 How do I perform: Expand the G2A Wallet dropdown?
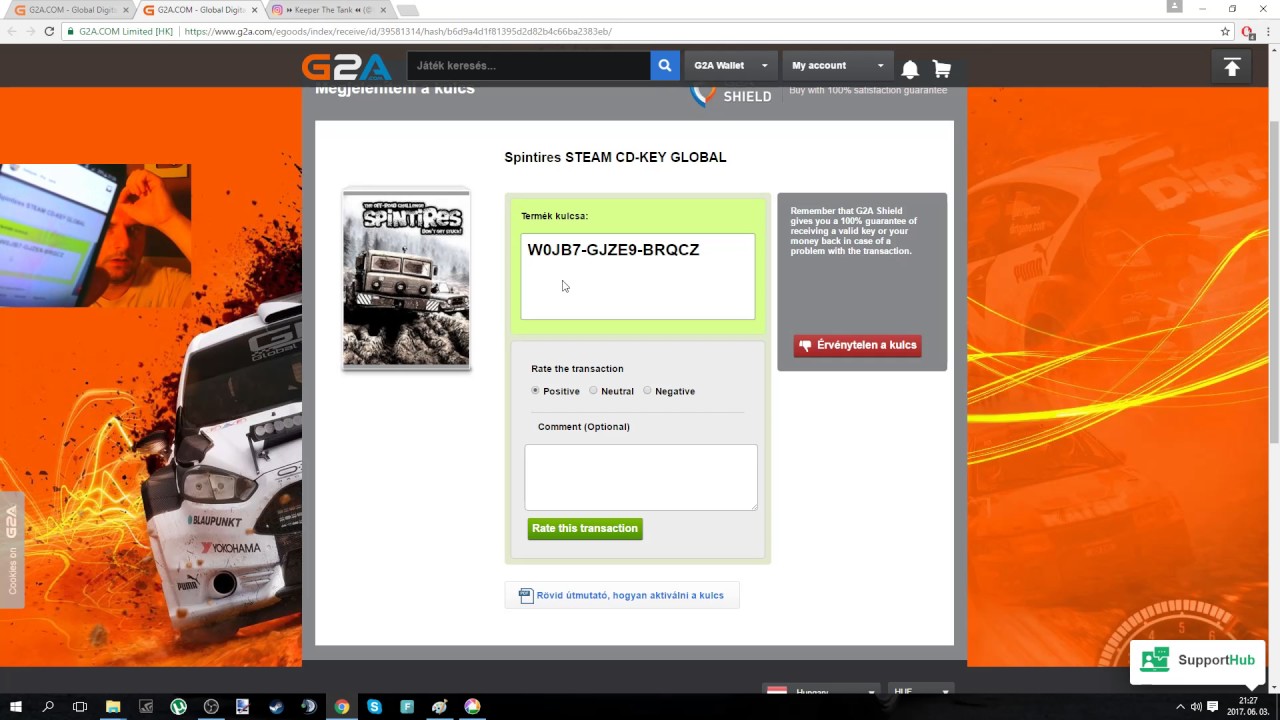click(x=731, y=66)
